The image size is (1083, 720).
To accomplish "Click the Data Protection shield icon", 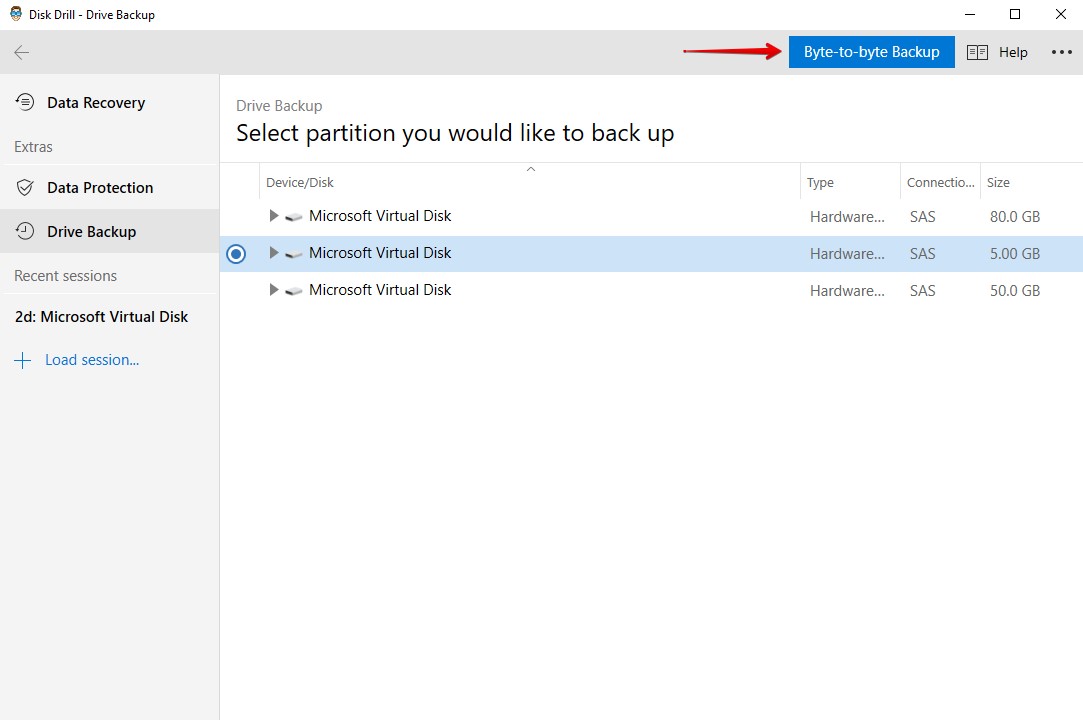I will click(25, 187).
